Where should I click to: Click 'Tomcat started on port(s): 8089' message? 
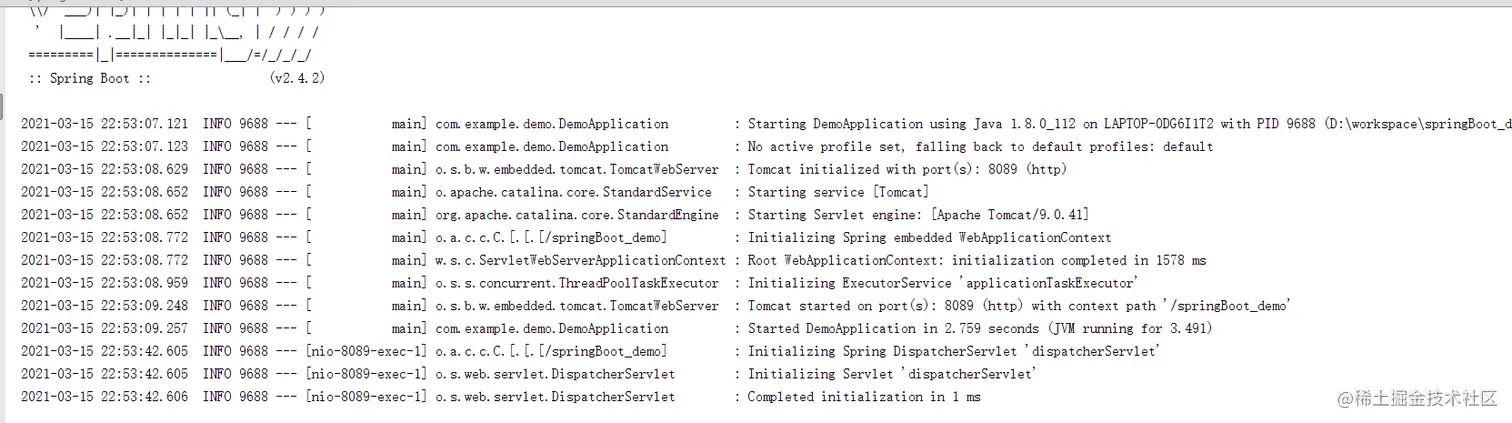[1018, 306]
